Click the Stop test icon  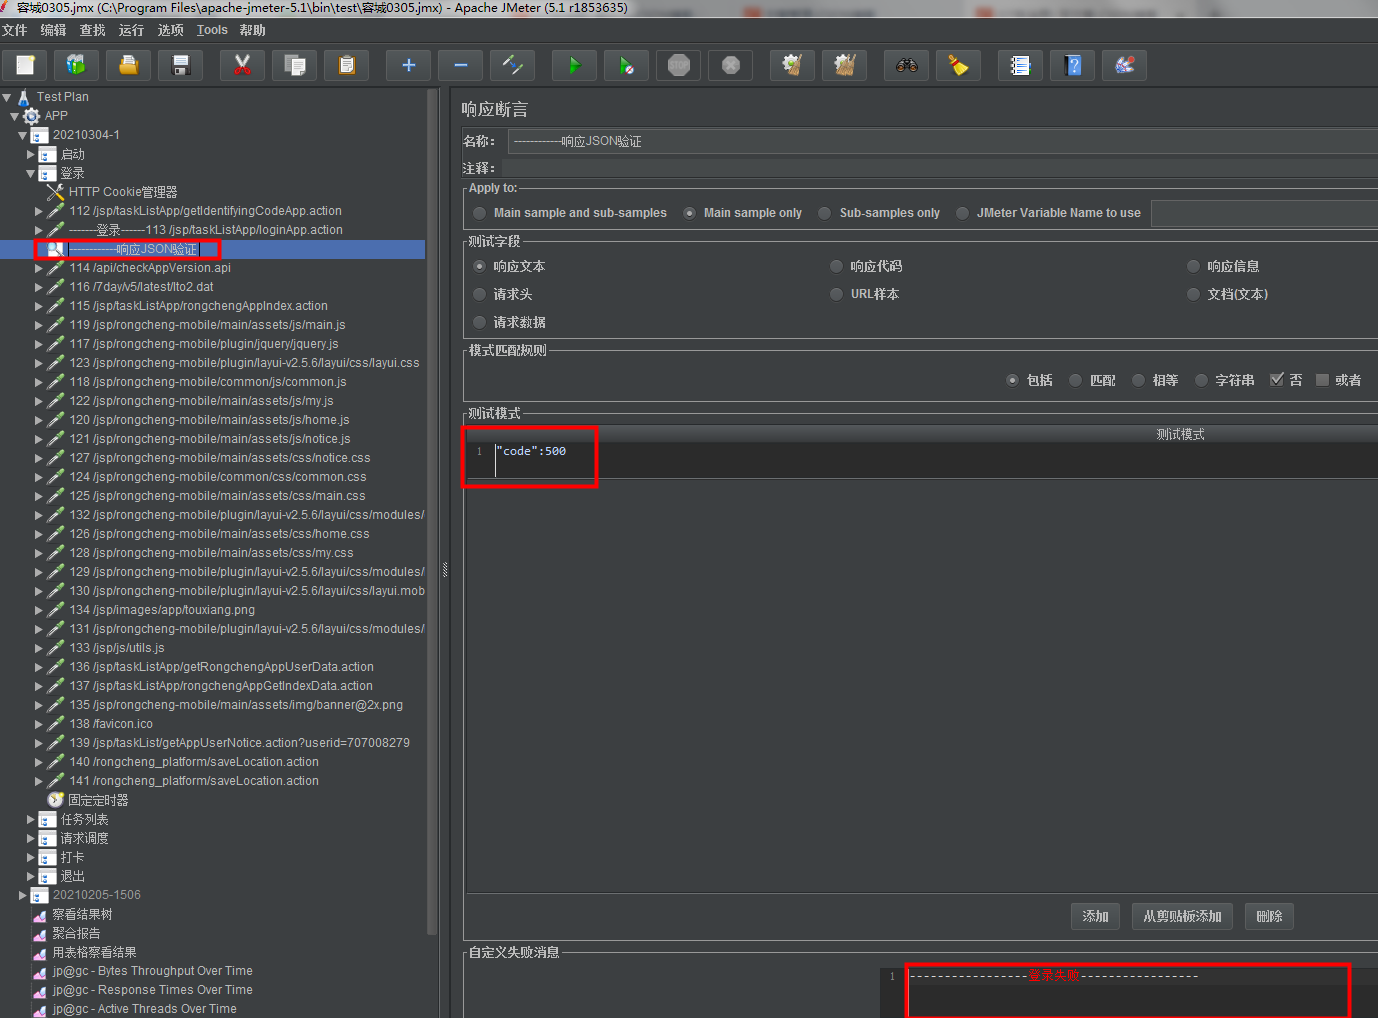(x=678, y=65)
